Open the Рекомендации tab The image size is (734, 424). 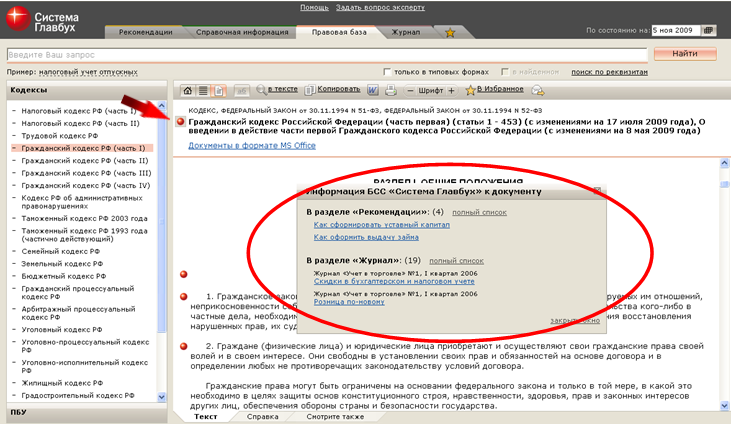146,32
